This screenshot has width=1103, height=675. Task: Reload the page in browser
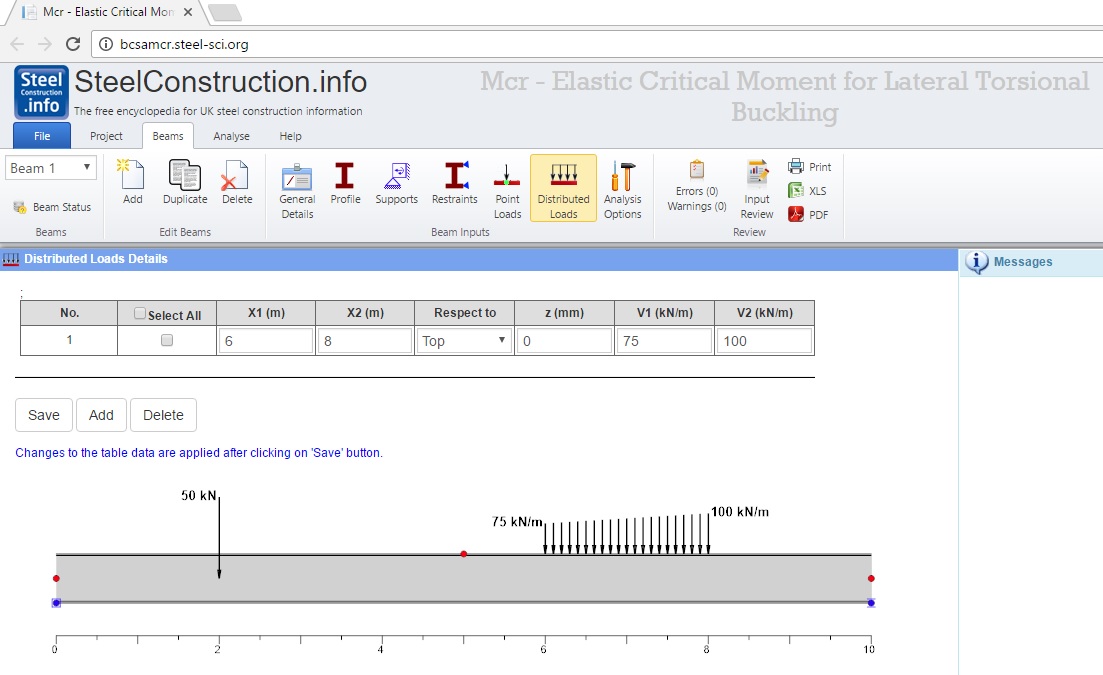coord(73,44)
